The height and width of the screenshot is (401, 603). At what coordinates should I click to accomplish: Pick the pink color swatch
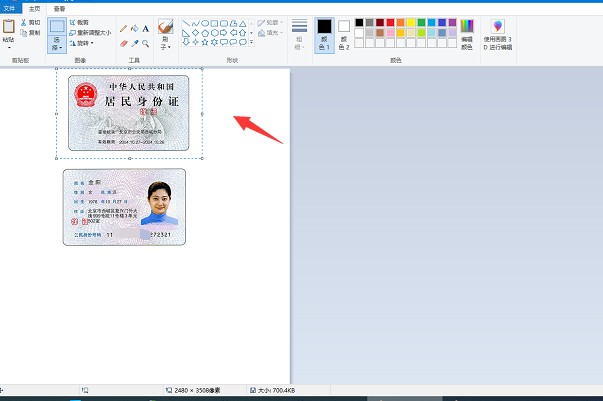390,33
